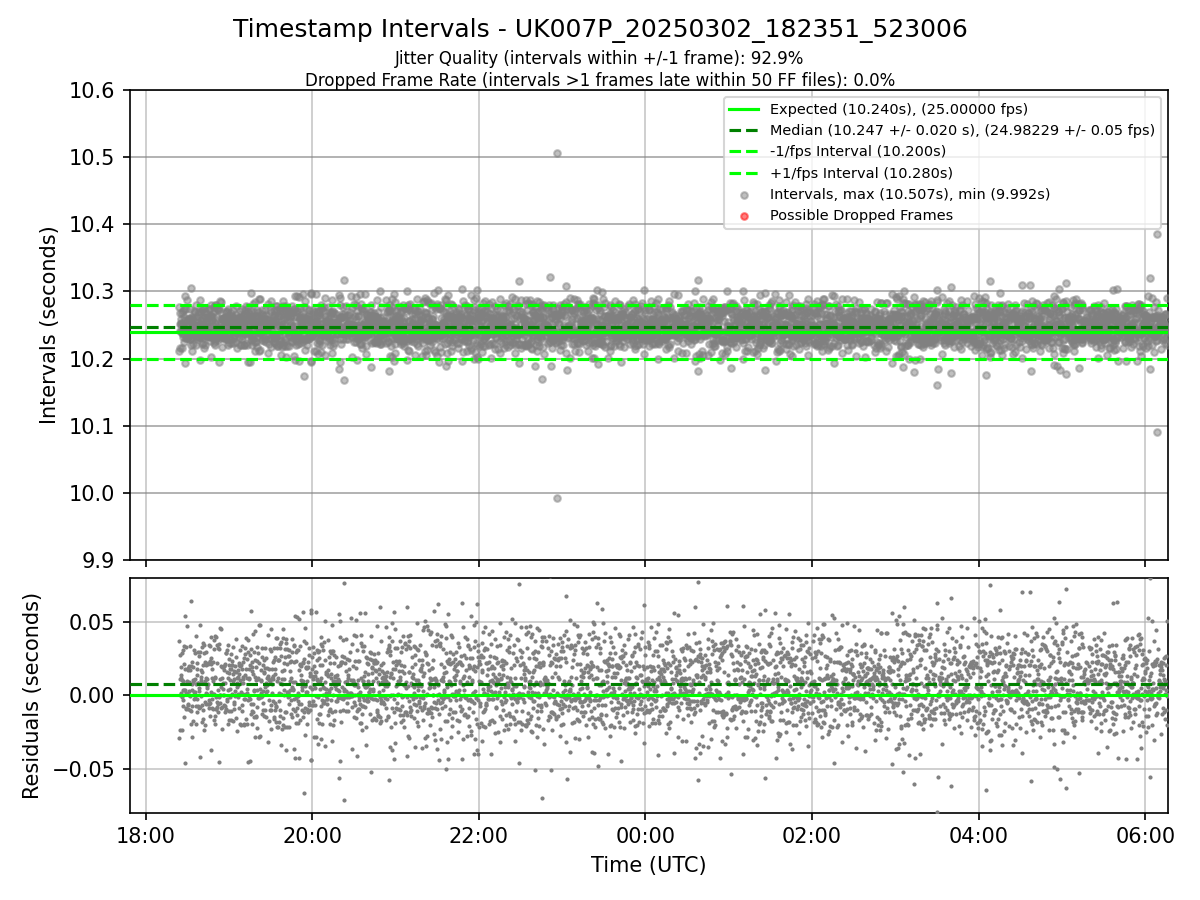This screenshot has height=900, width=1200.
Task: Click the lowest outlier point near 9.992 seconds
Action: click(557, 498)
